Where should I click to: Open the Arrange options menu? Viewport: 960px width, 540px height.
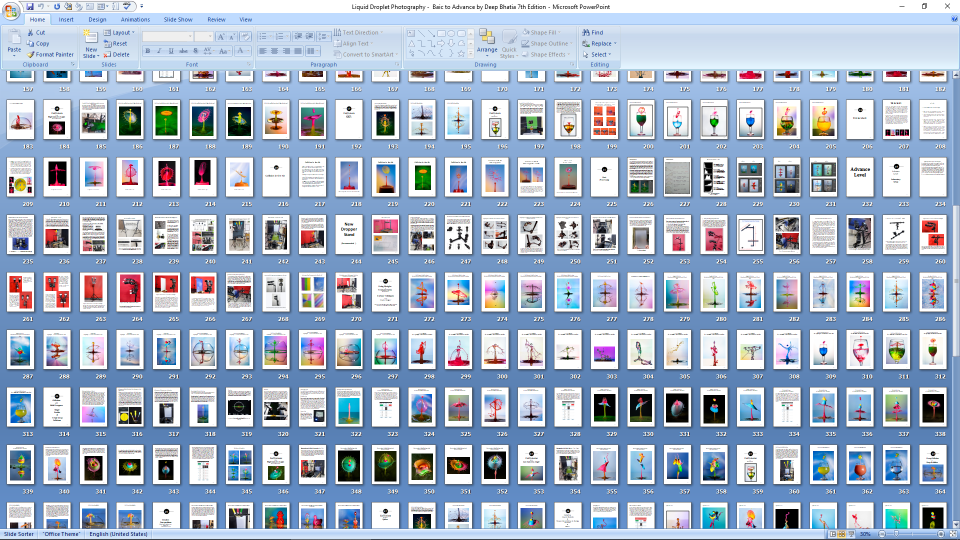click(487, 43)
